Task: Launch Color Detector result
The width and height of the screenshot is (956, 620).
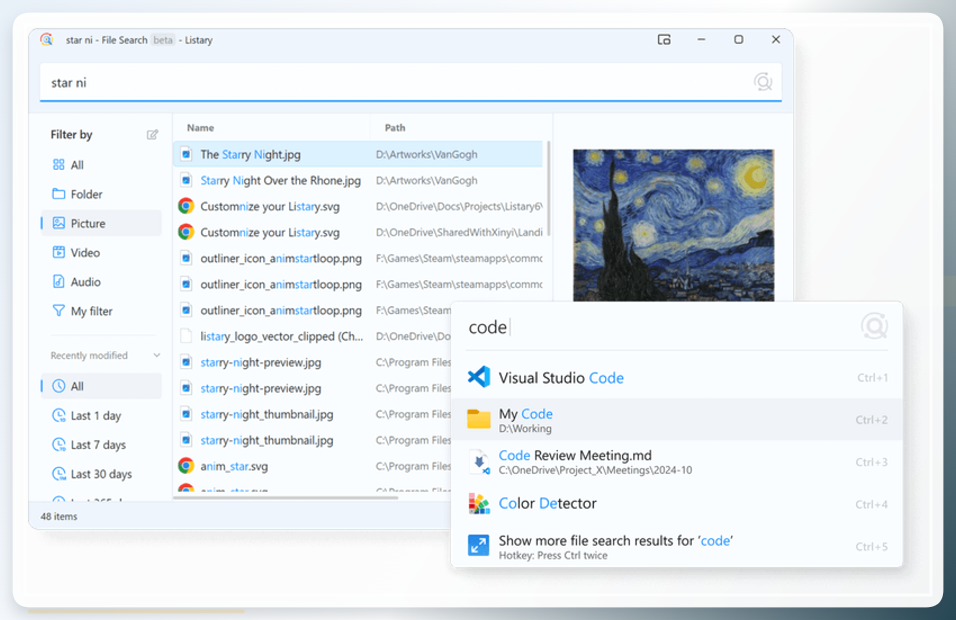Action: pyautogui.click(x=677, y=504)
